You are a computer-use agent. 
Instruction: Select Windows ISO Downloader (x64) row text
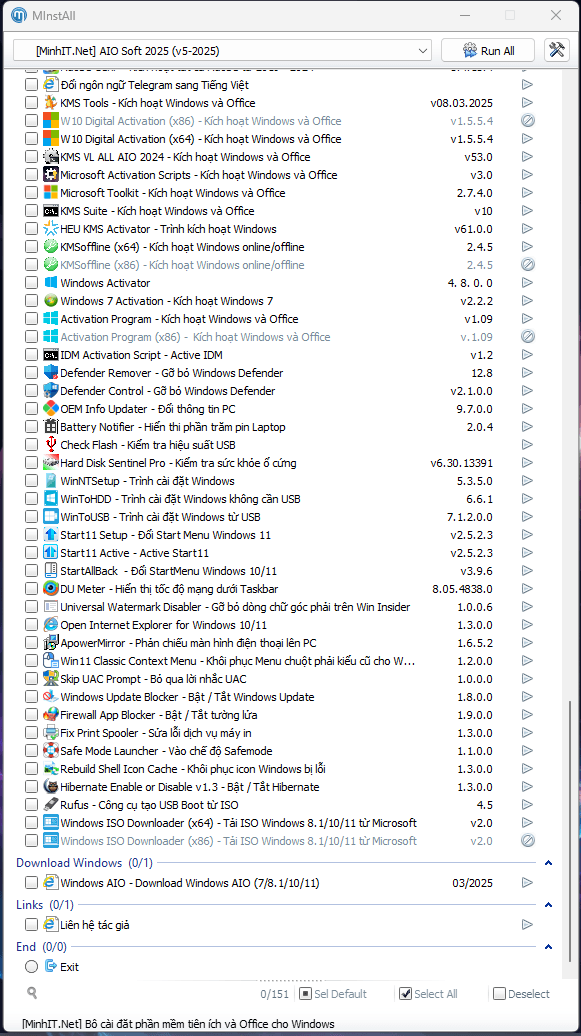tap(239, 823)
